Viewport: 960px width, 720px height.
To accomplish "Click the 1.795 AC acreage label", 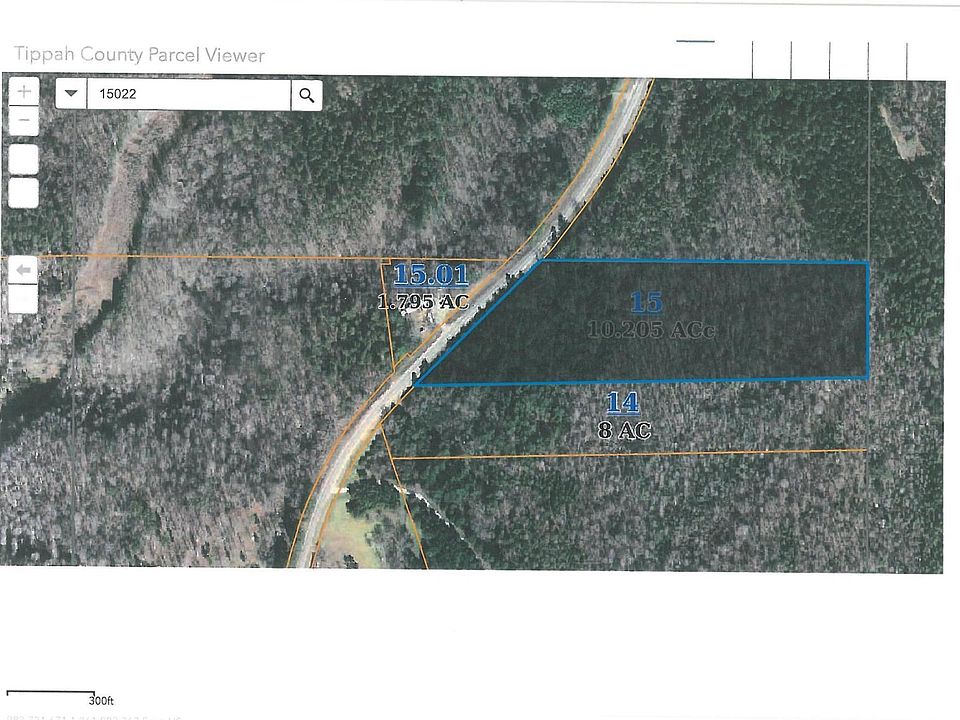I will [x=423, y=301].
